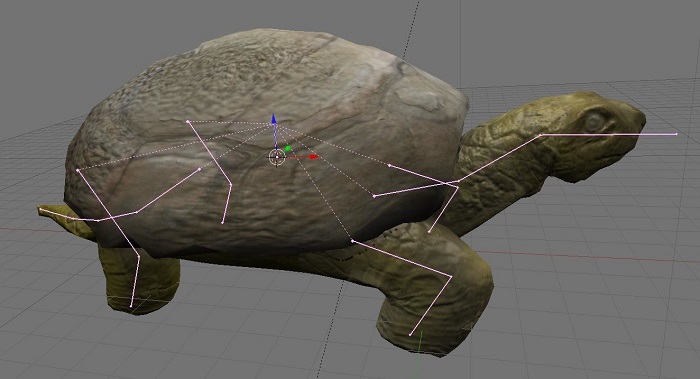Select rear hip joint at shell's left edge
The width and height of the screenshot is (700, 379).
click(x=78, y=170)
